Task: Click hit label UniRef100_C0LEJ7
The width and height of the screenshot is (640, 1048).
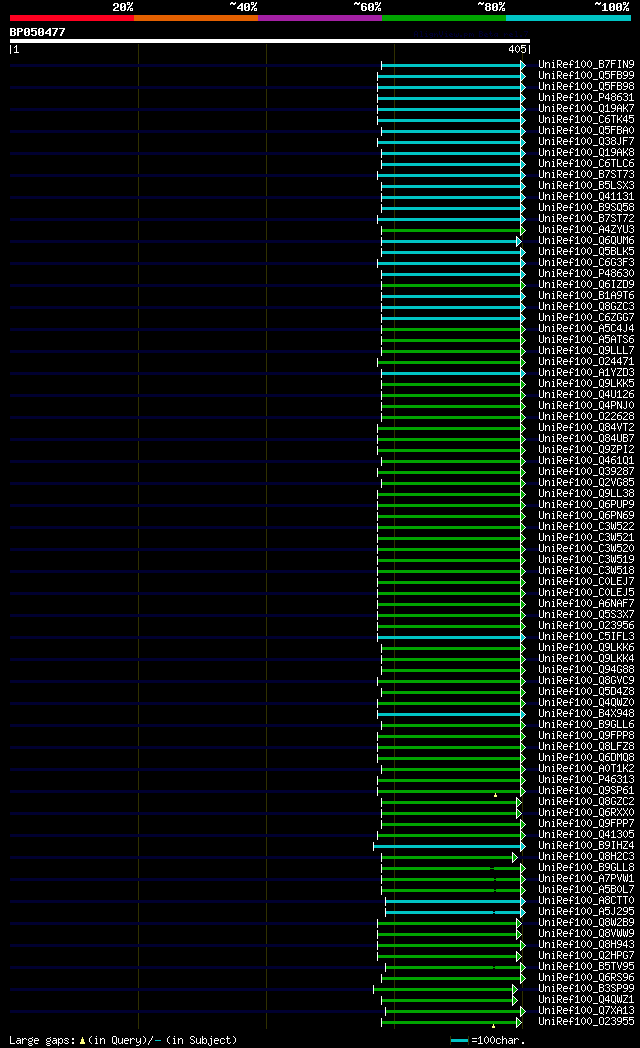Action: (x=587, y=581)
